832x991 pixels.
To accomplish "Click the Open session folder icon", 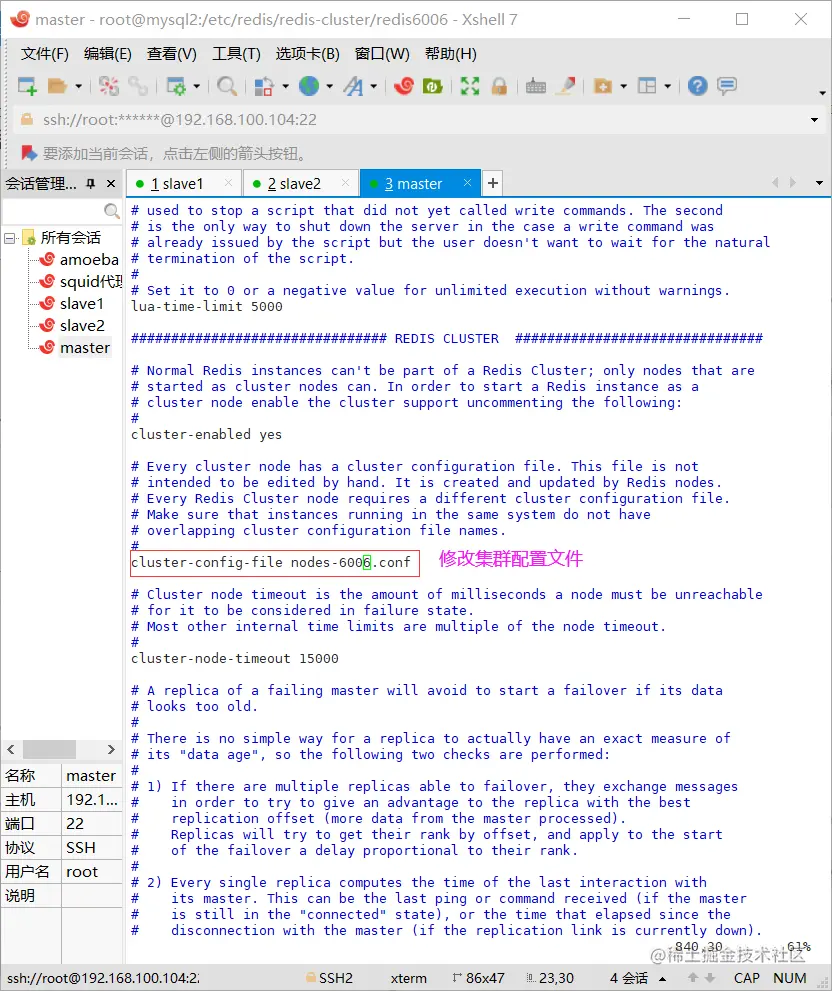I will click(x=58, y=86).
